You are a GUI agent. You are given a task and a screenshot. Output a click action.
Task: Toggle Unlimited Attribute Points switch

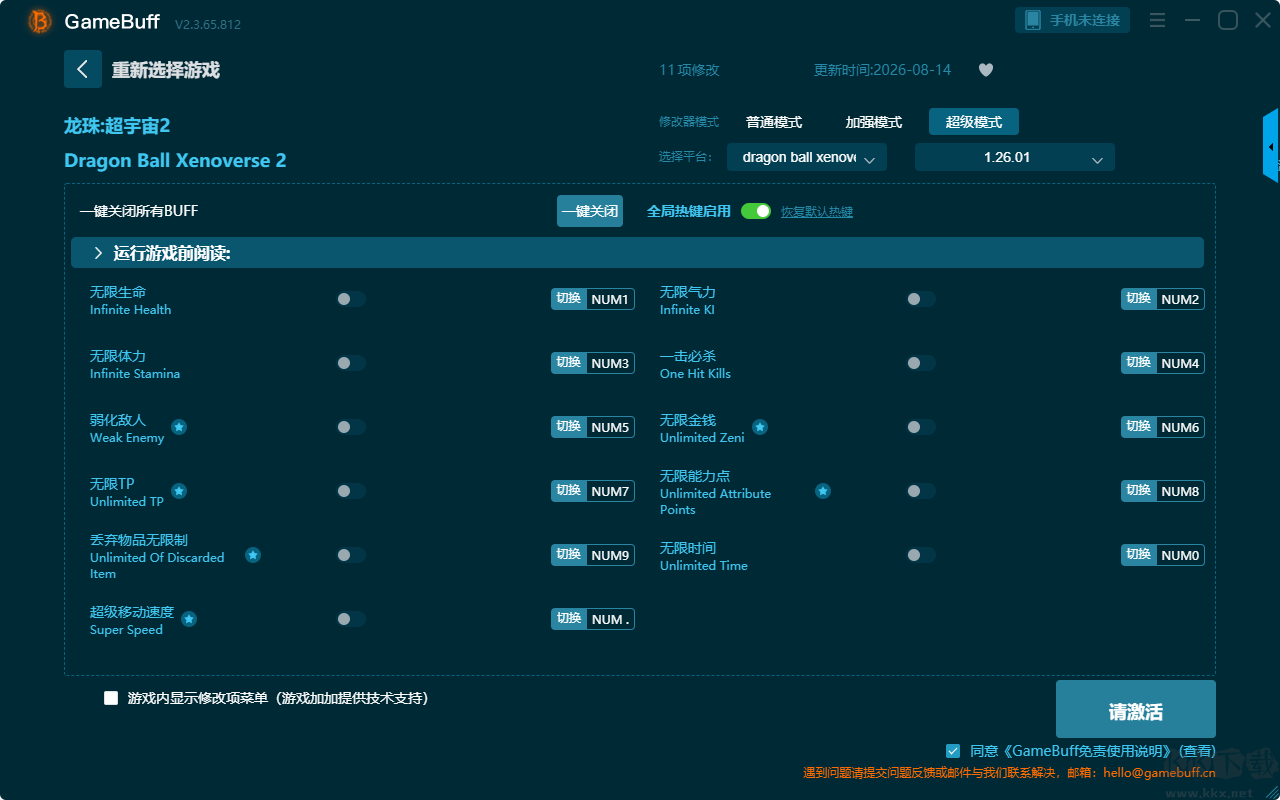pyautogui.click(x=921, y=491)
